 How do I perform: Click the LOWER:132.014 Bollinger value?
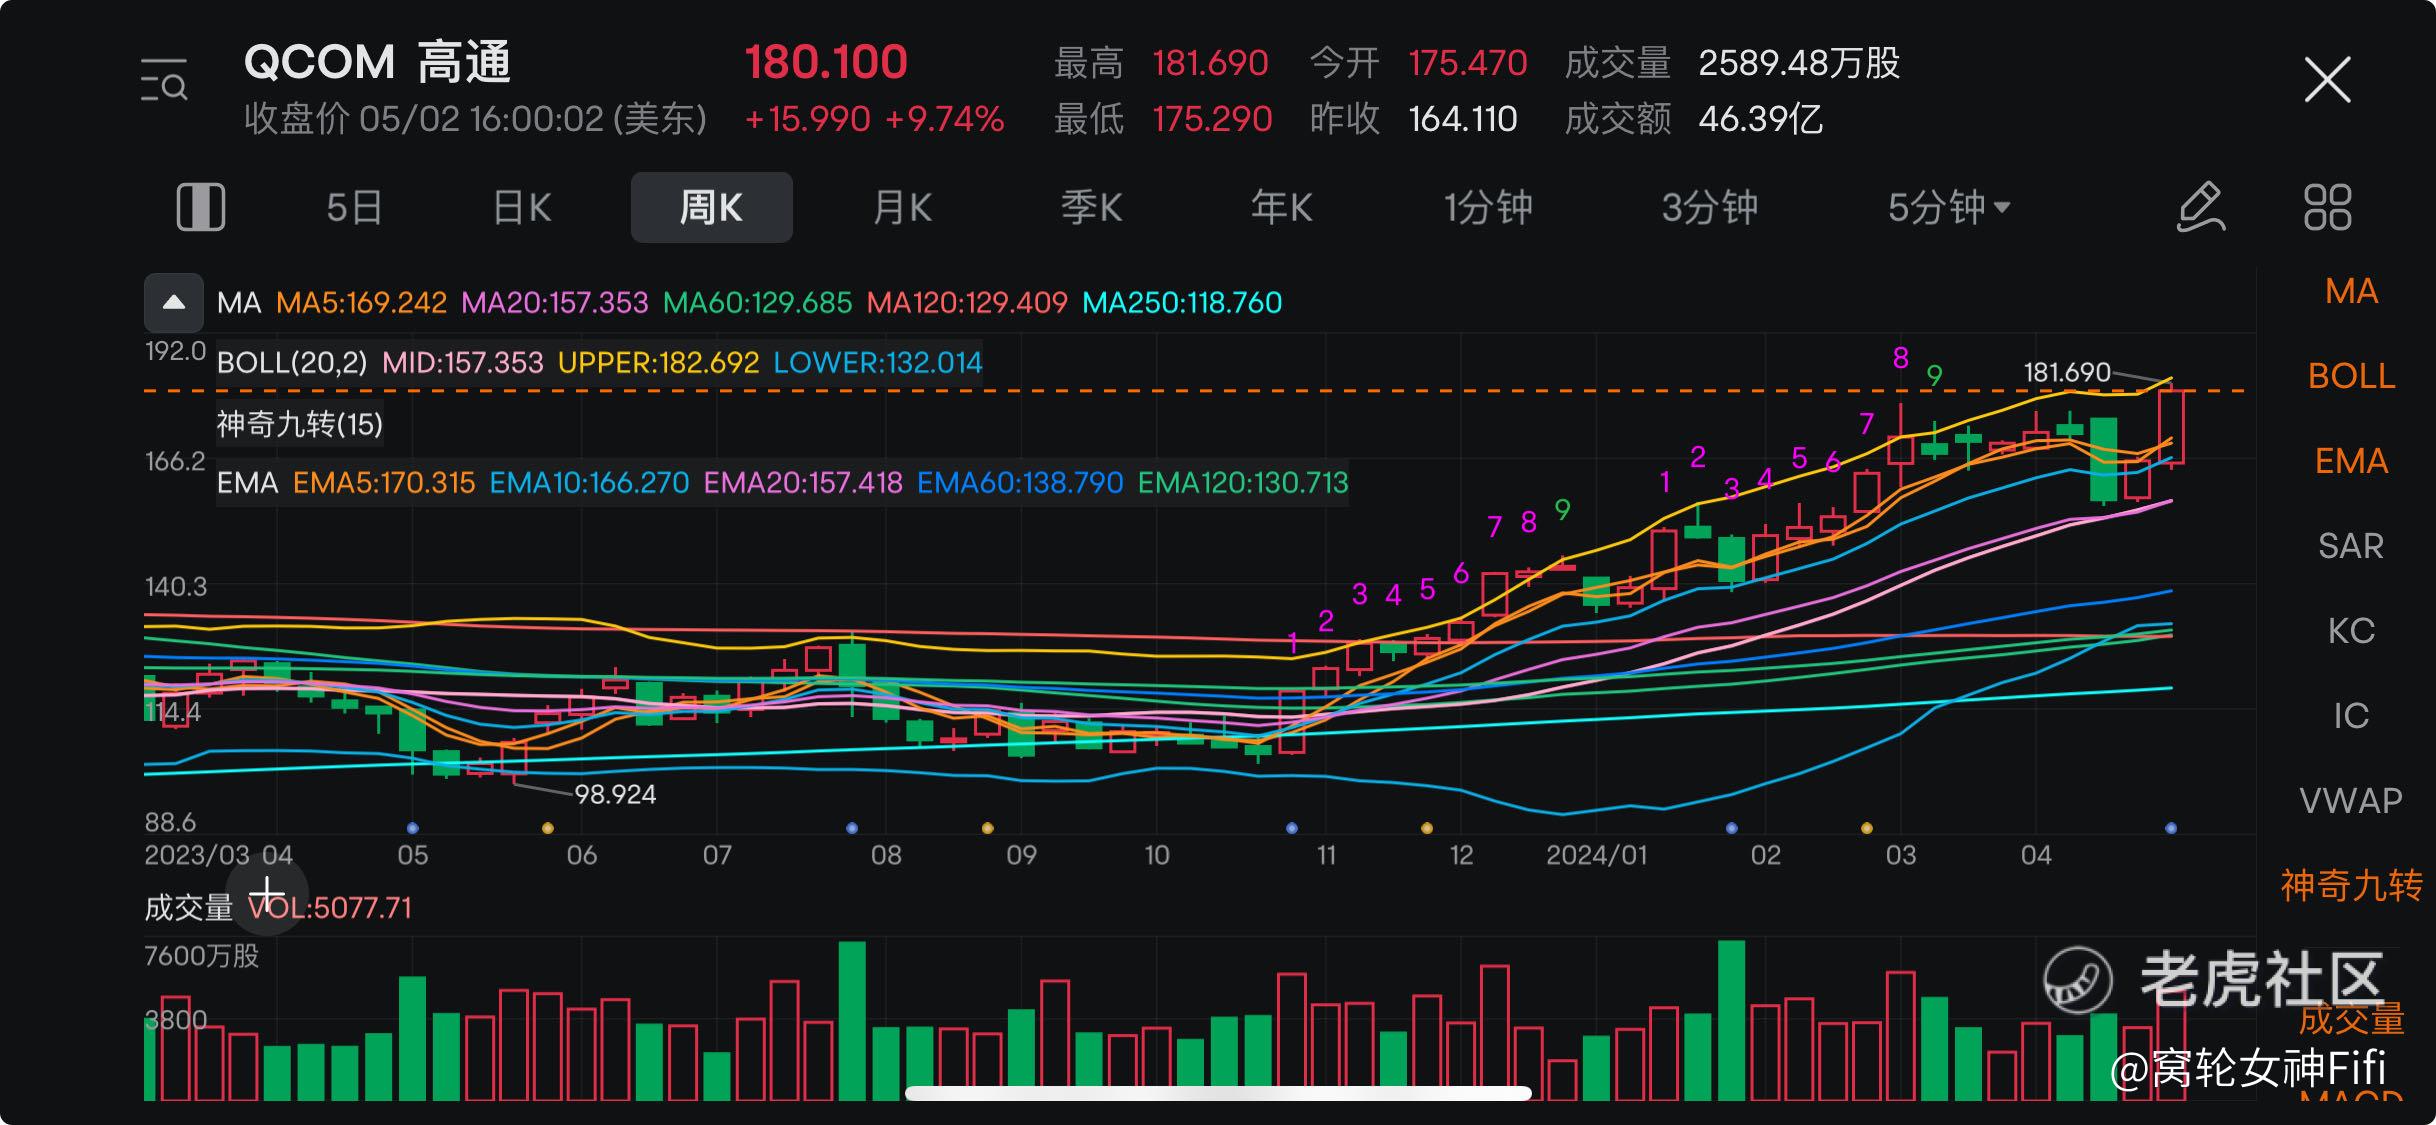point(878,362)
